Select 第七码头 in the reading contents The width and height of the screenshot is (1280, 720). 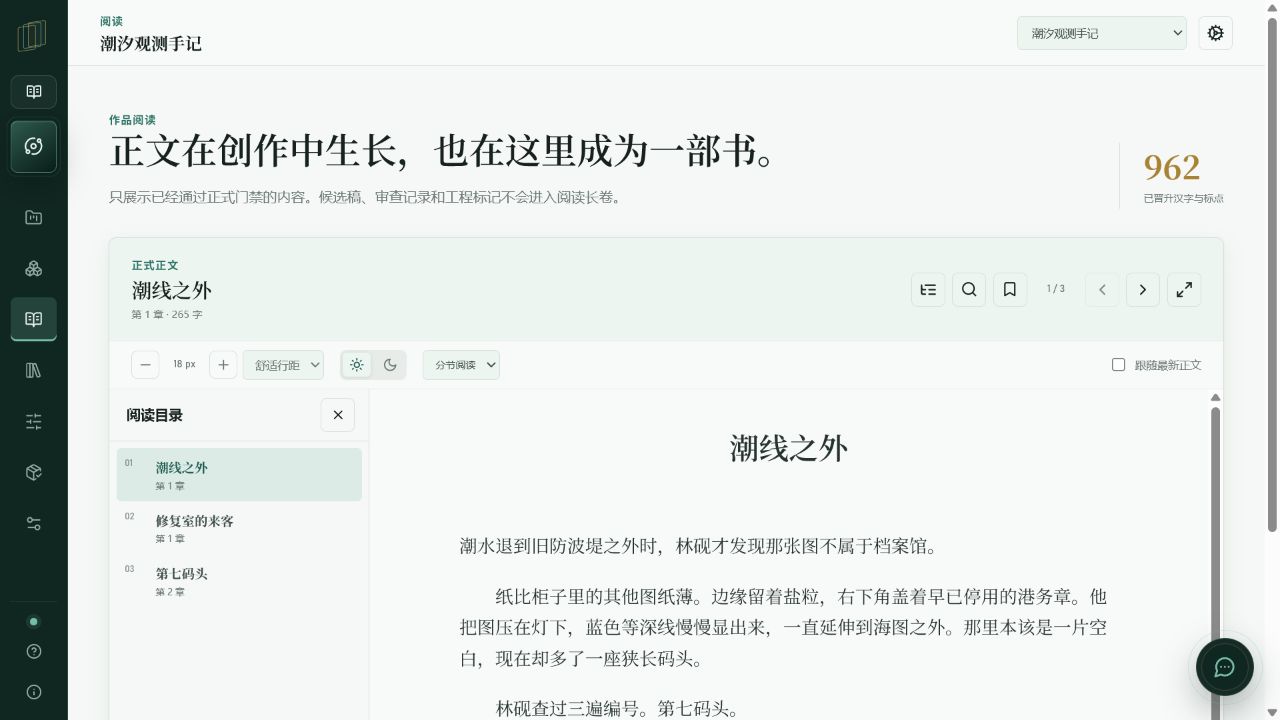pyautogui.click(x=239, y=581)
